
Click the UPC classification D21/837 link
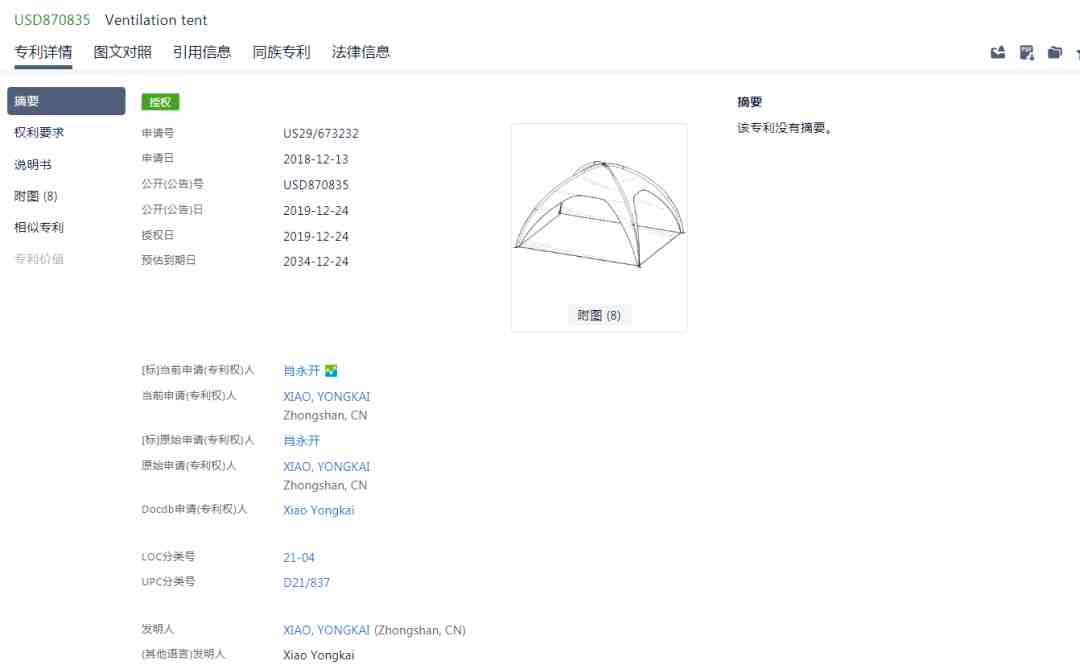coord(307,583)
